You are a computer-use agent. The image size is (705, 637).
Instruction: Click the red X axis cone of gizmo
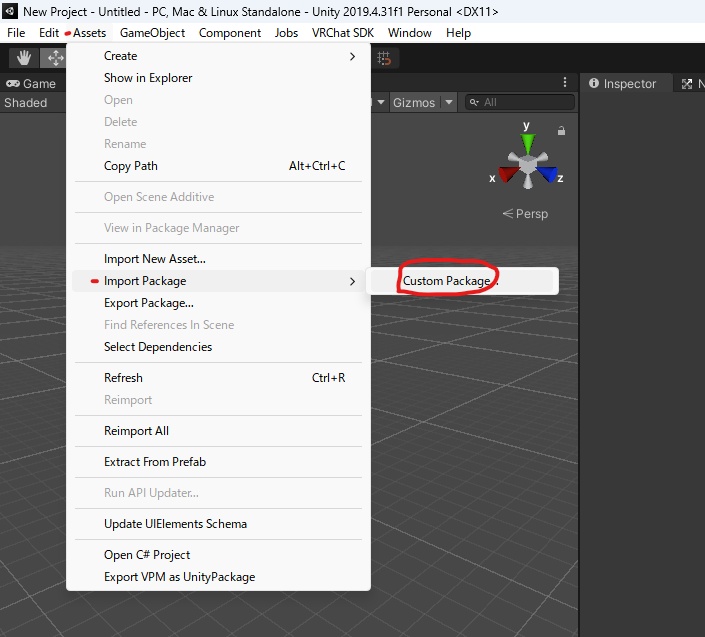(508, 174)
